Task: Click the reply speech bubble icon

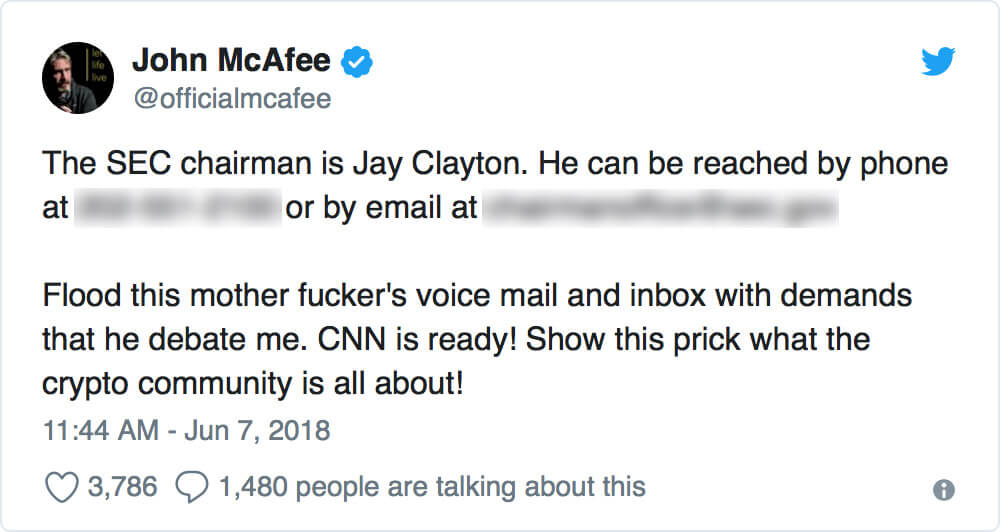Action: click(189, 487)
